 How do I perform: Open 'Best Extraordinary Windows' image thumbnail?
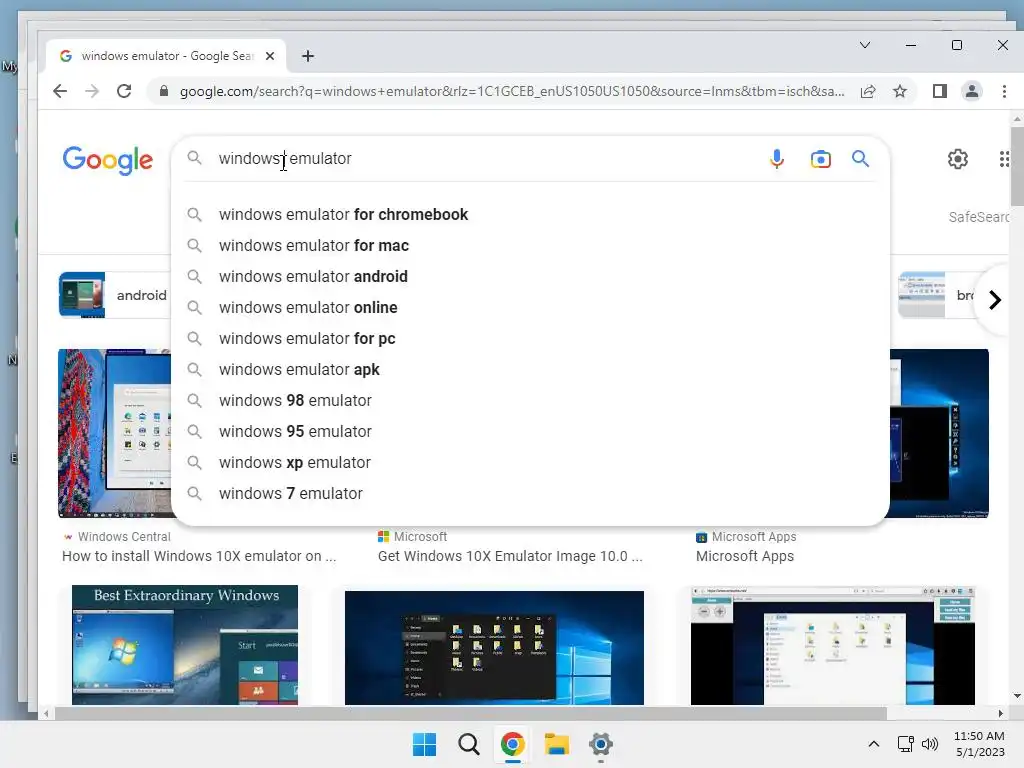tap(185, 645)
